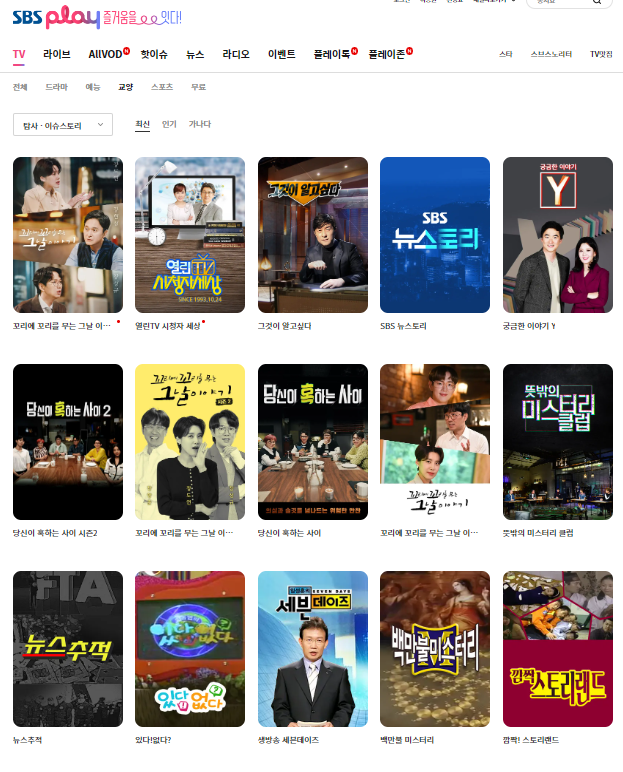Follow the 스타 link

(x=506, y=54)
